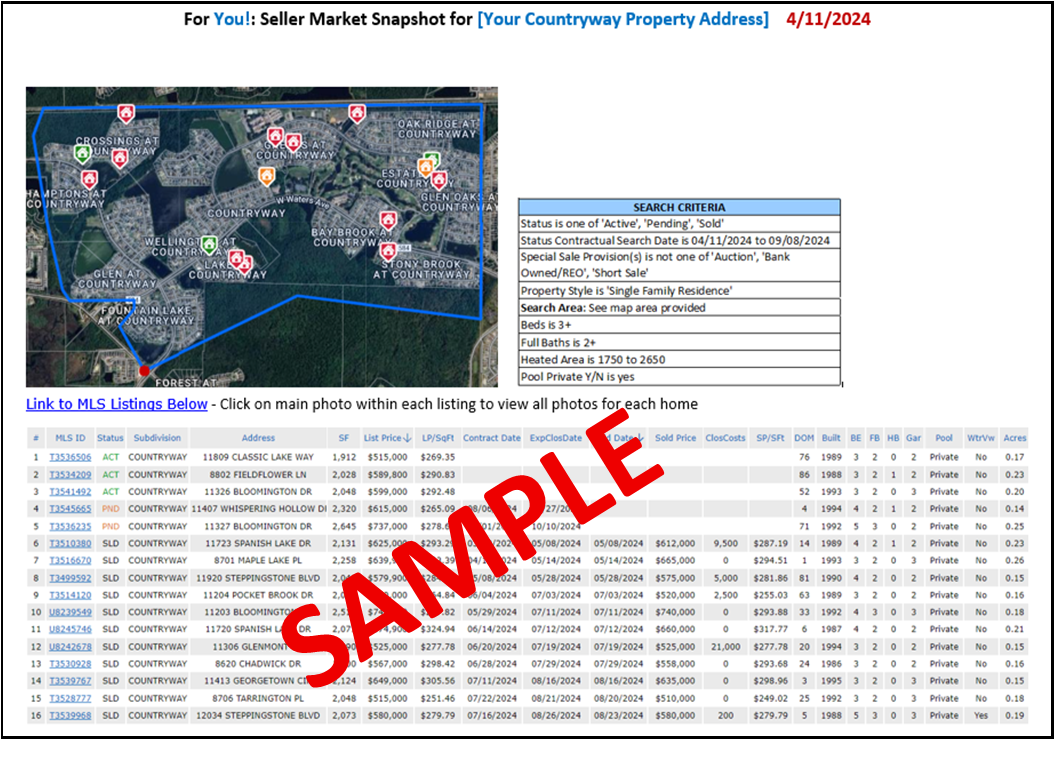Open MLS listing T3539767
Viewport: 1054px width, 768px height.
click(x=70, y=681)
